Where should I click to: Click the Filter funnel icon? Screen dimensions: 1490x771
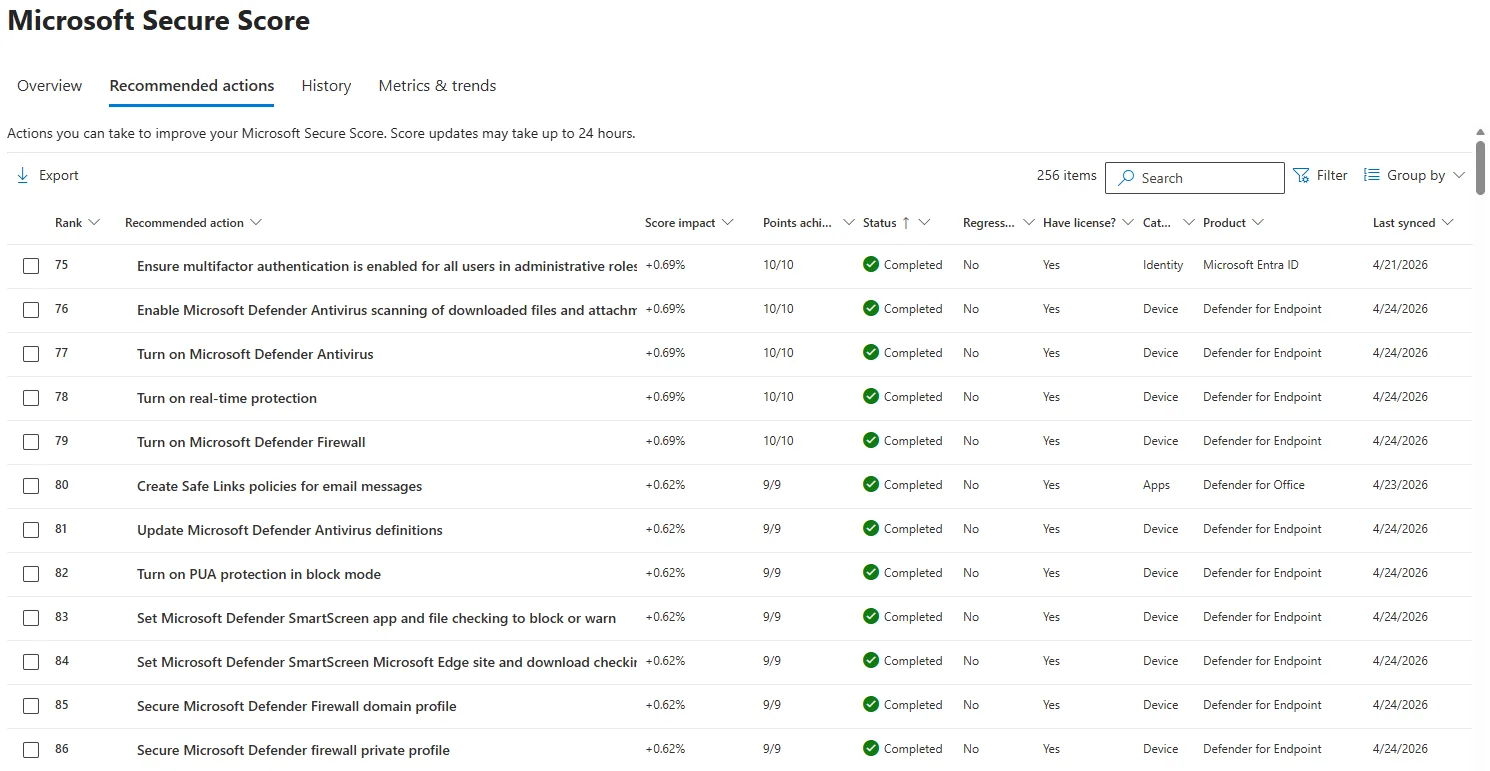coord(1301,175)
